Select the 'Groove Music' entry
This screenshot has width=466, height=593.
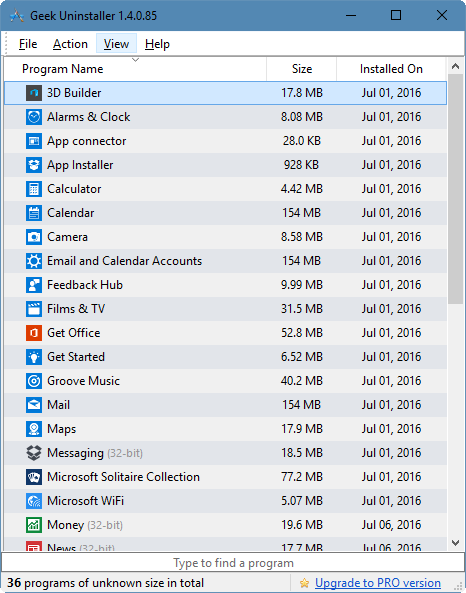click(x=83, y=381)
